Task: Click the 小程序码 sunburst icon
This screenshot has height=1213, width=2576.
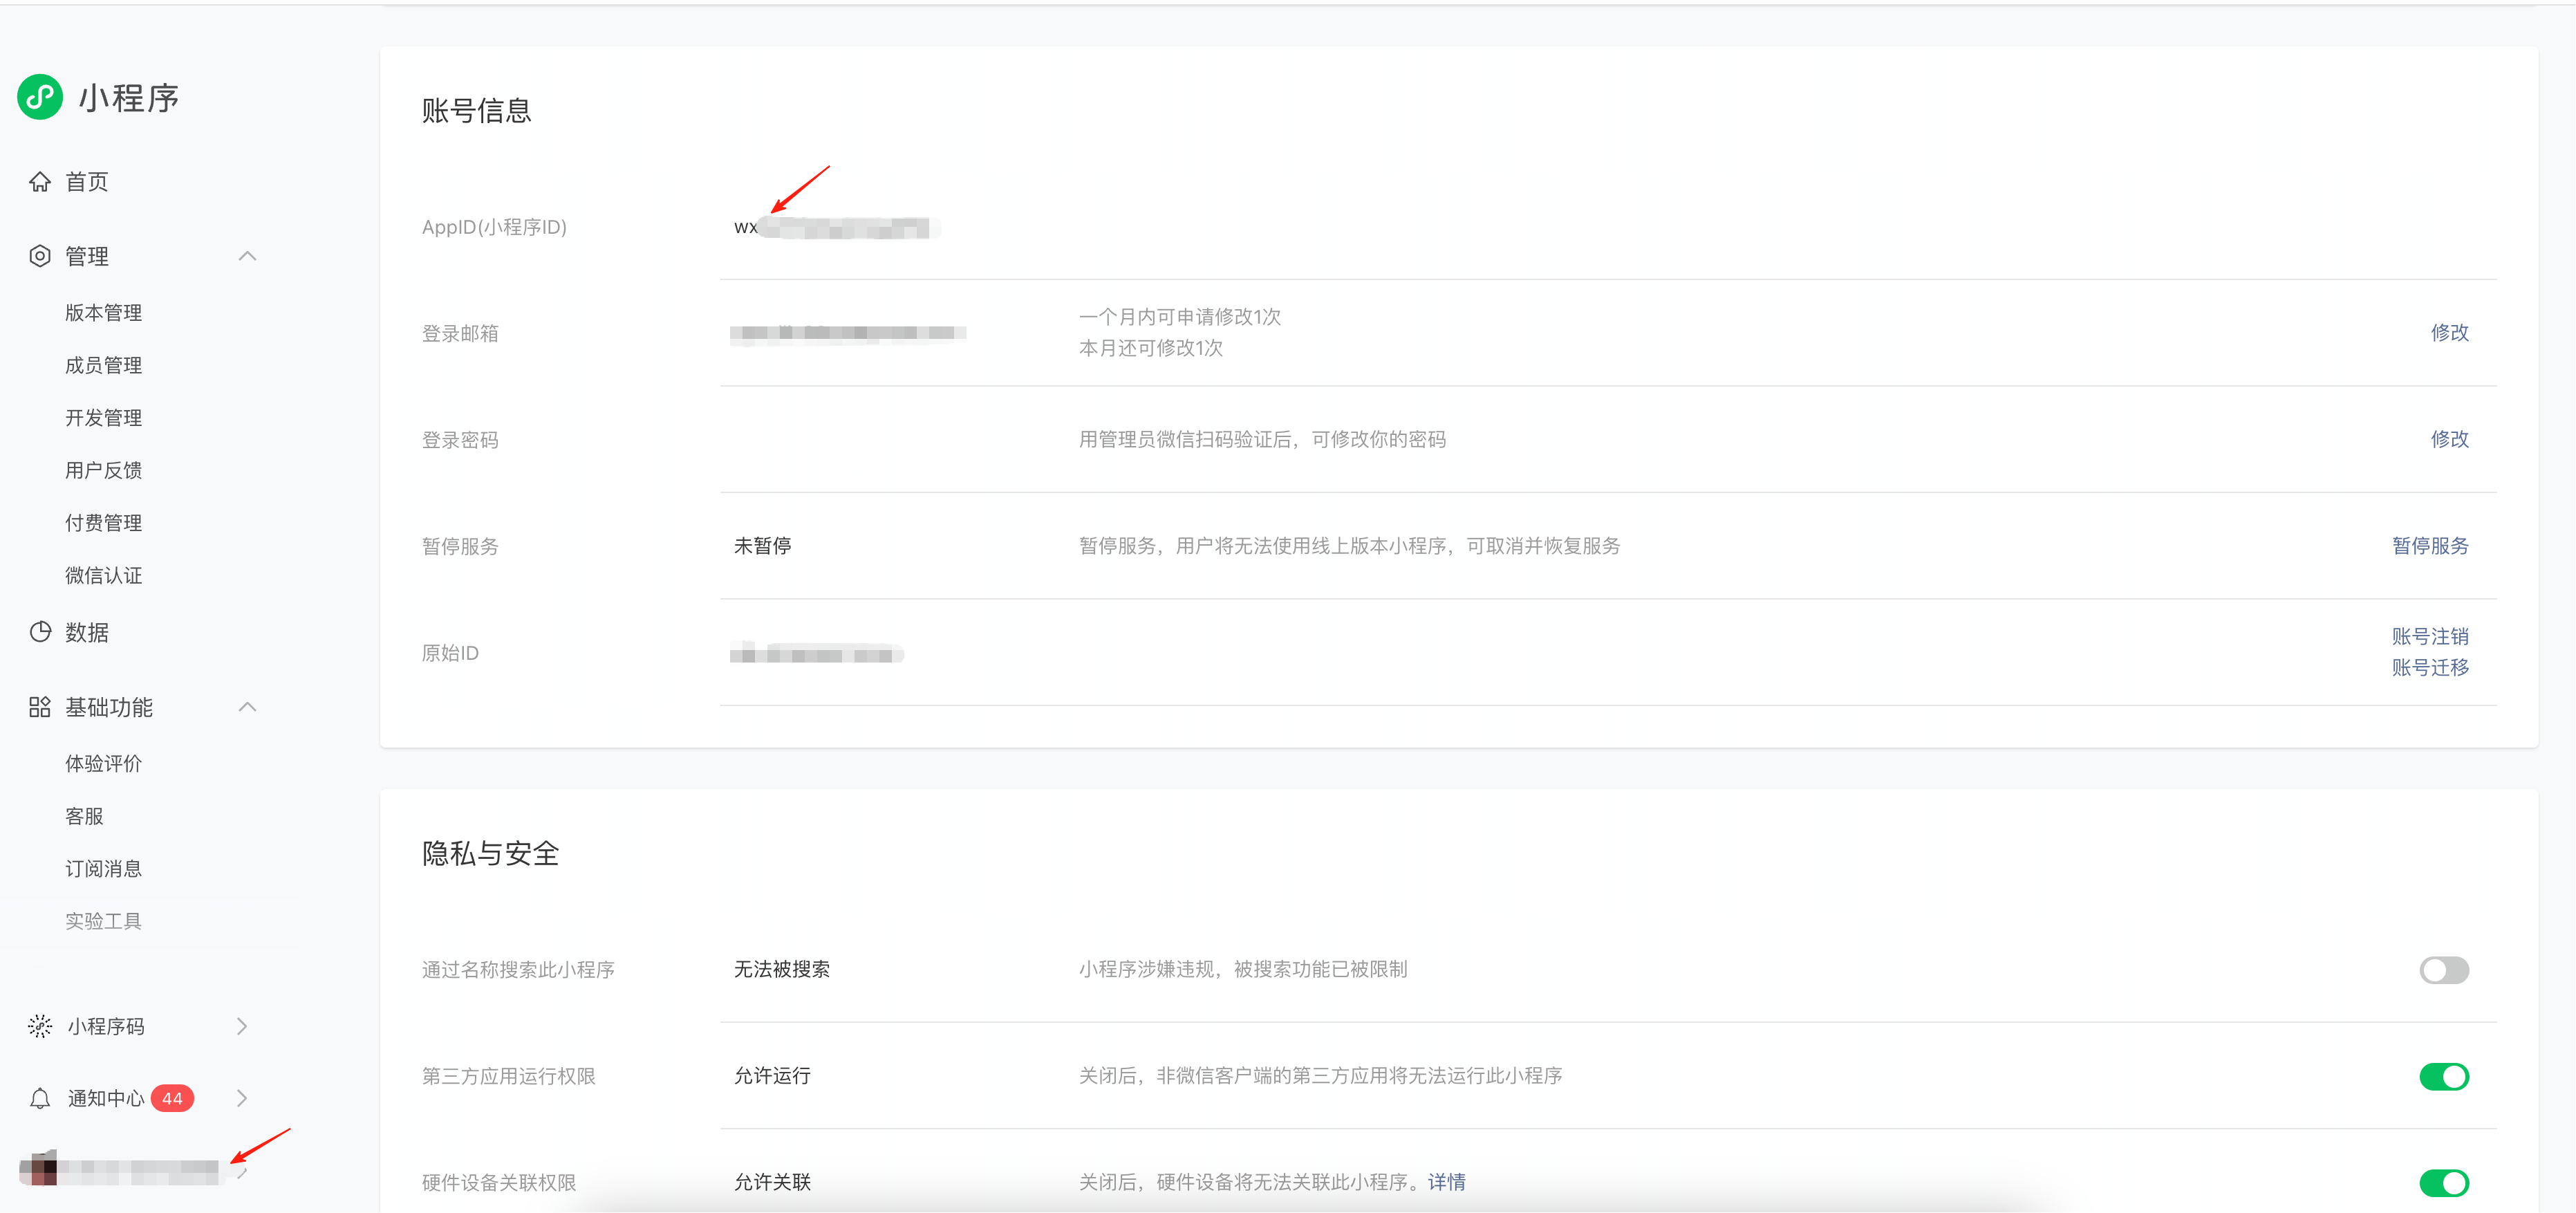Action: [40, 1026]
